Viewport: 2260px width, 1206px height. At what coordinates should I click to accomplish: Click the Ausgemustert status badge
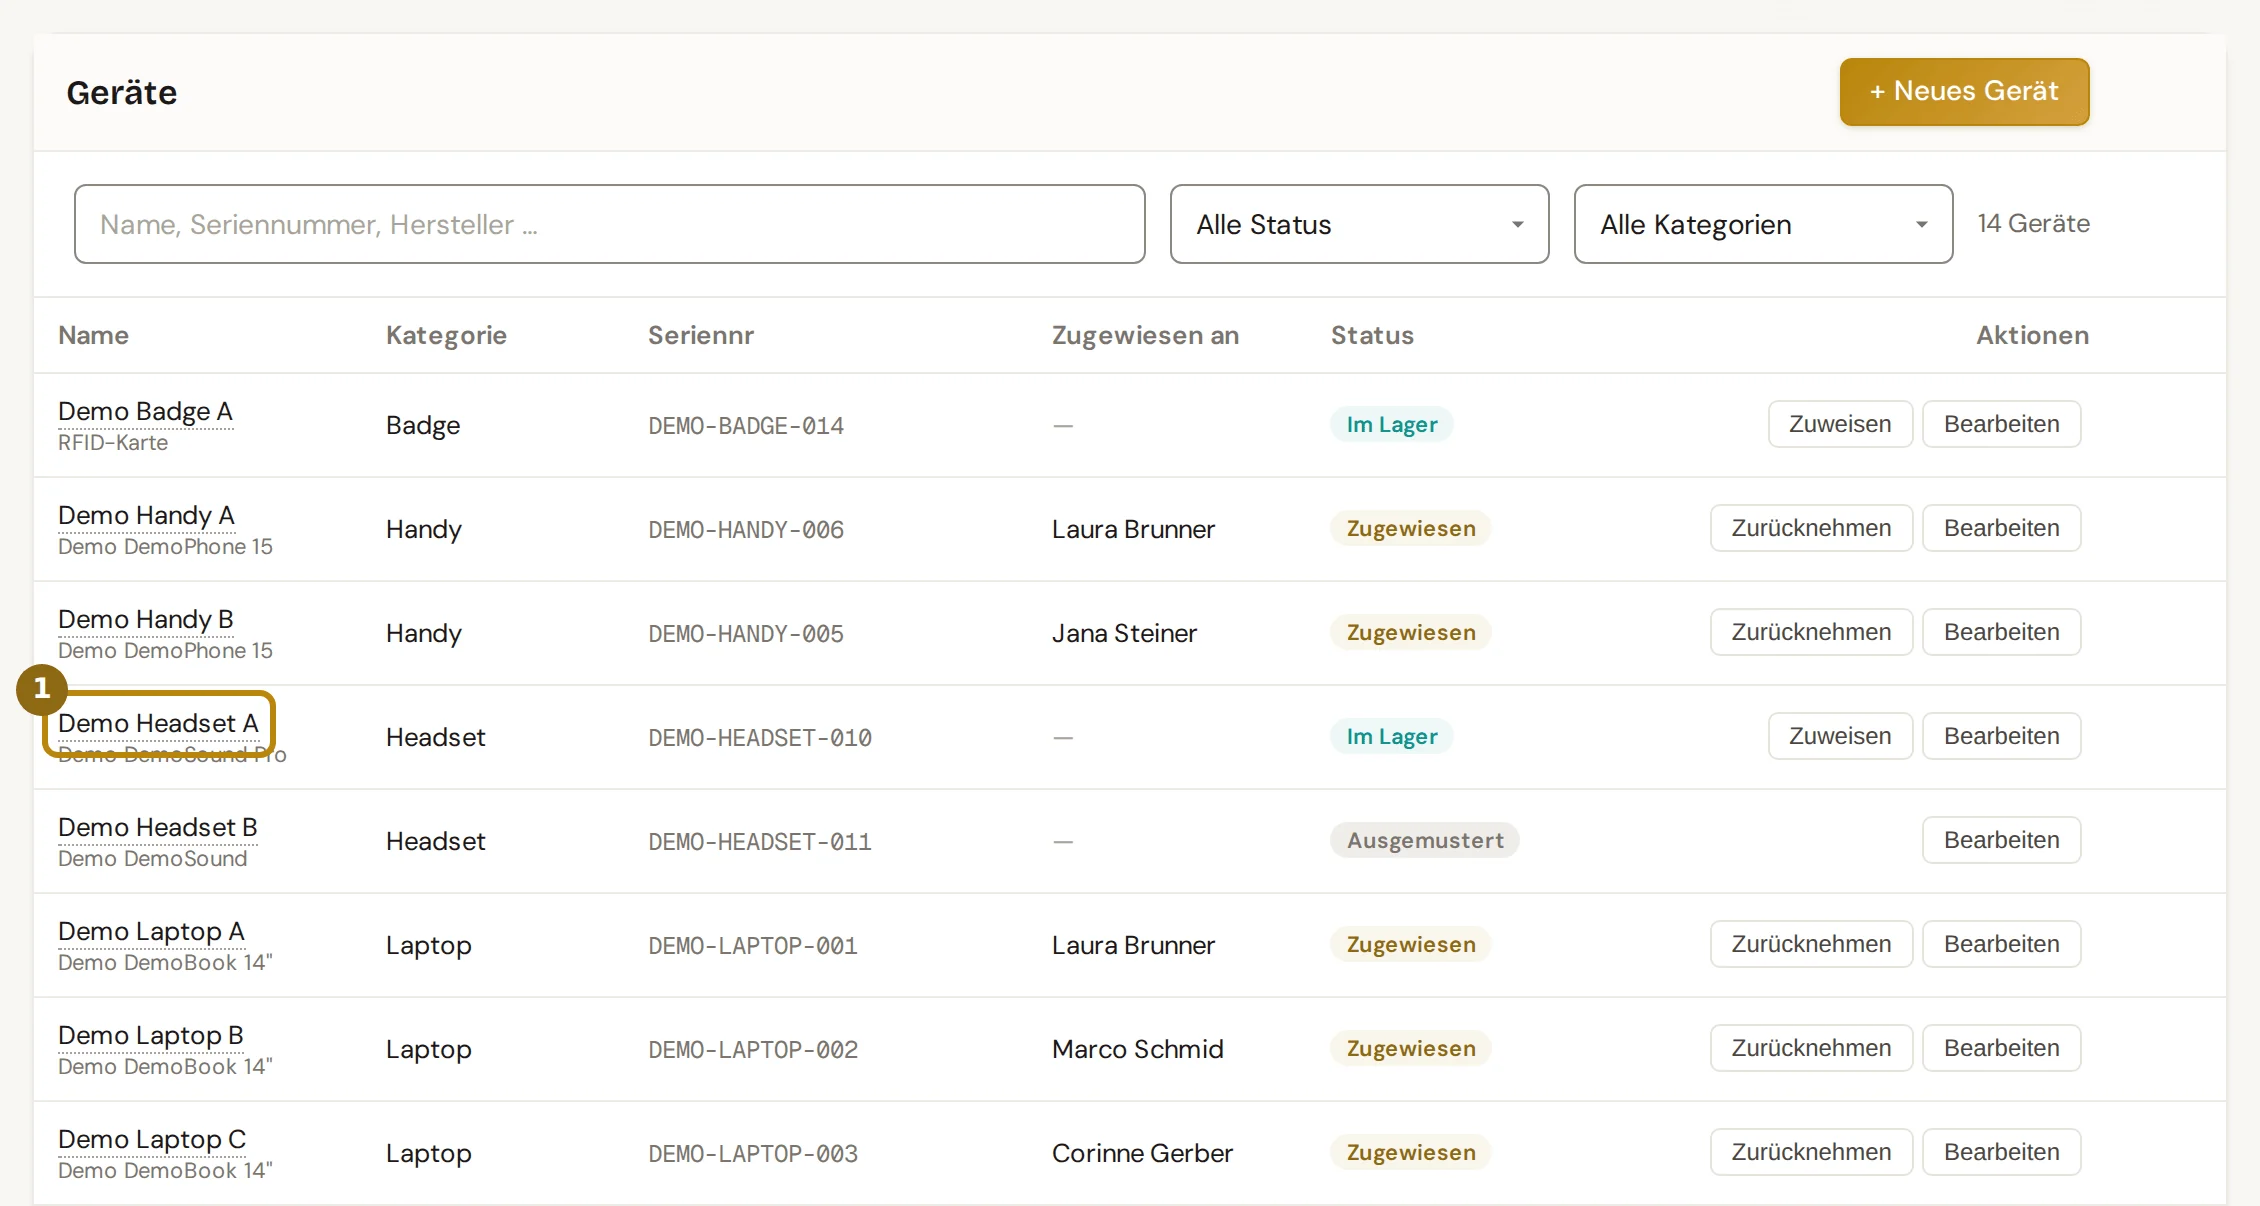tap(1425, 840)
